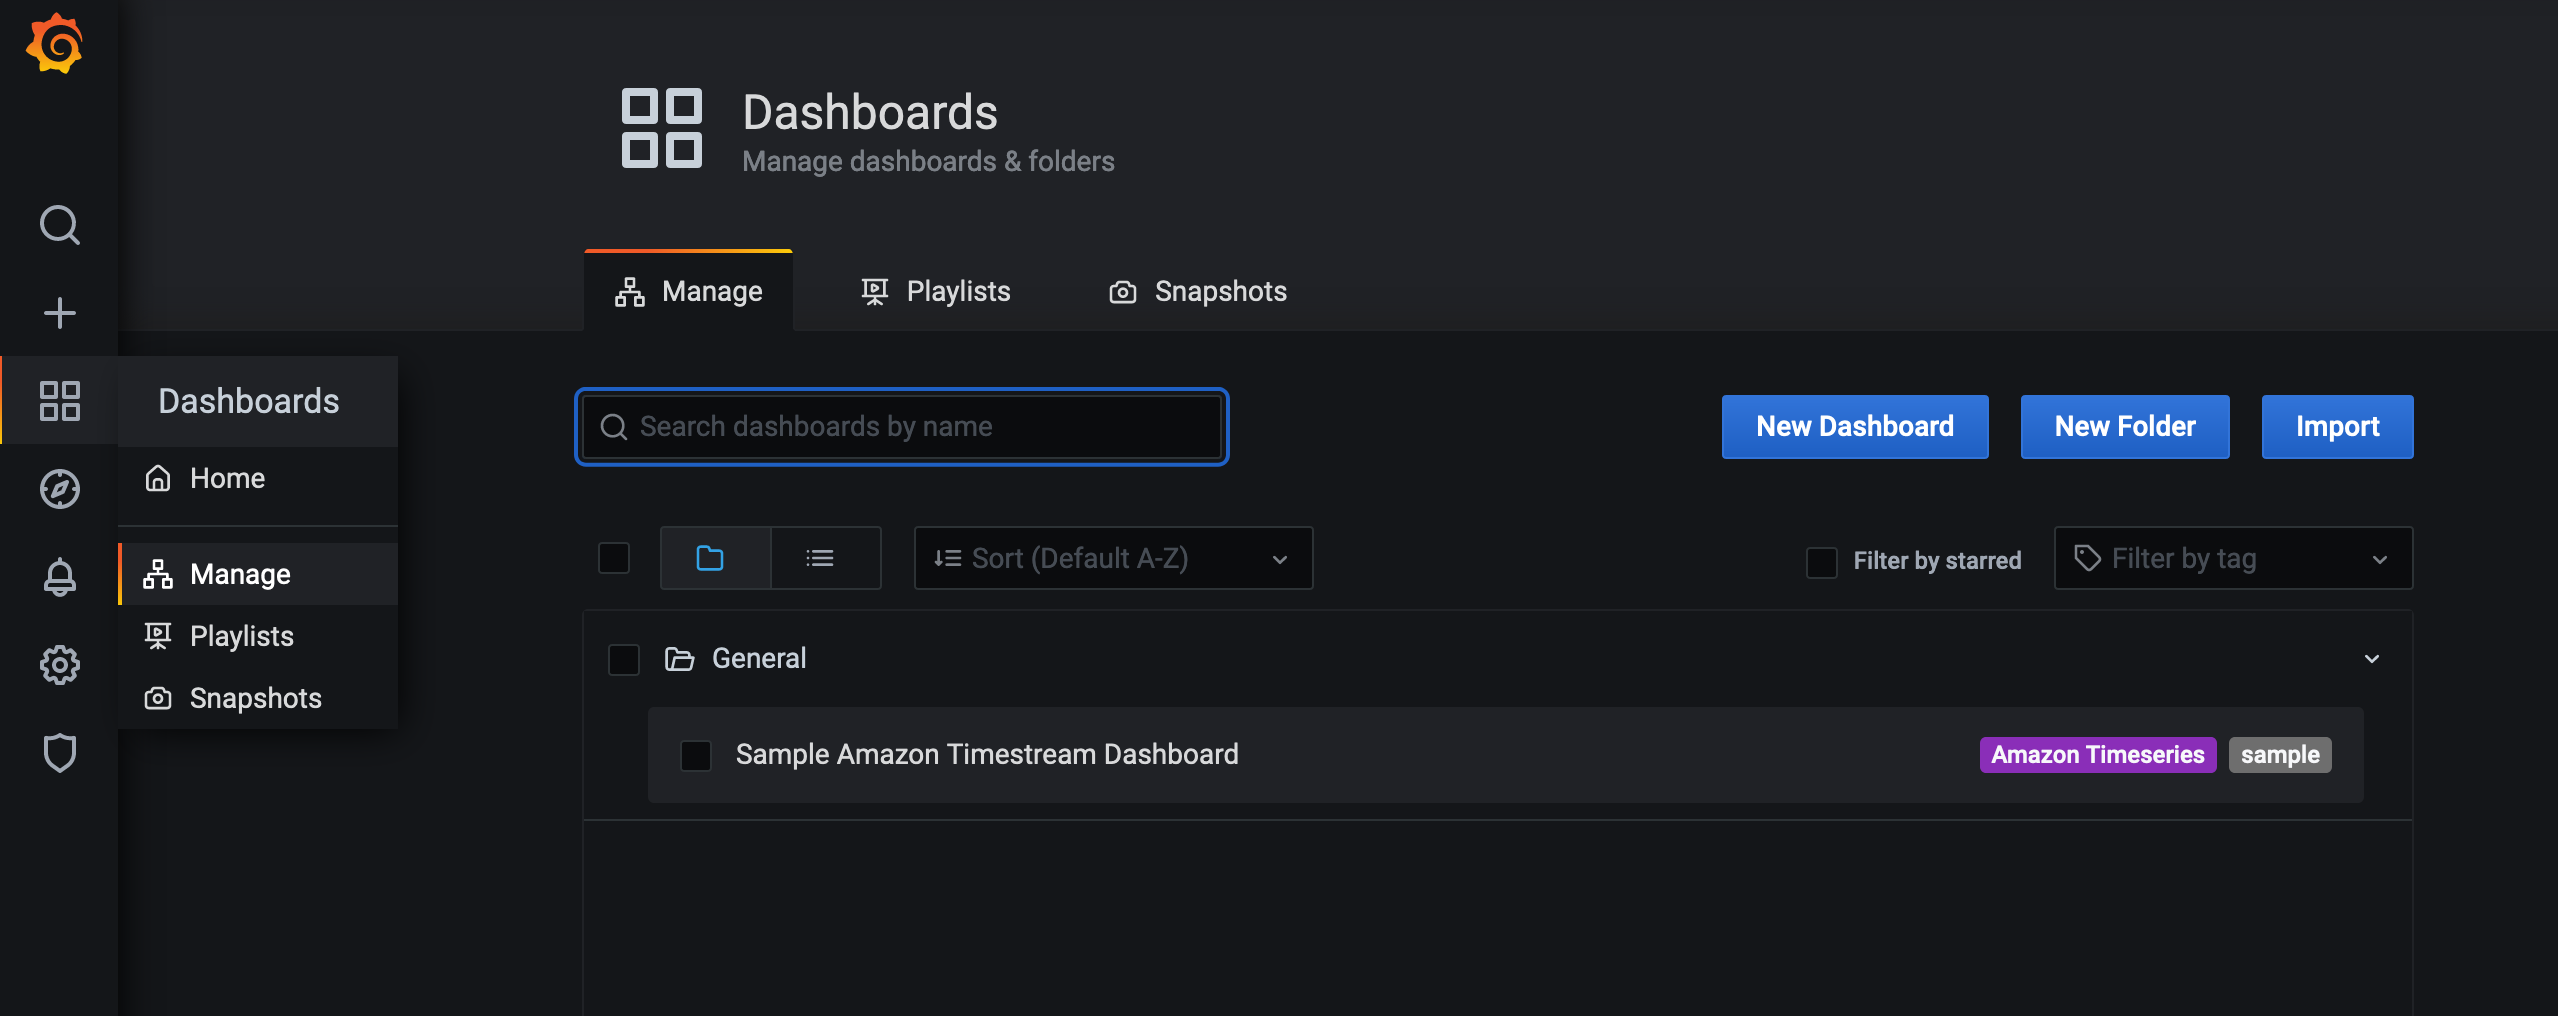Click the Amazon Timeseries purple tag

(2097, 755)
